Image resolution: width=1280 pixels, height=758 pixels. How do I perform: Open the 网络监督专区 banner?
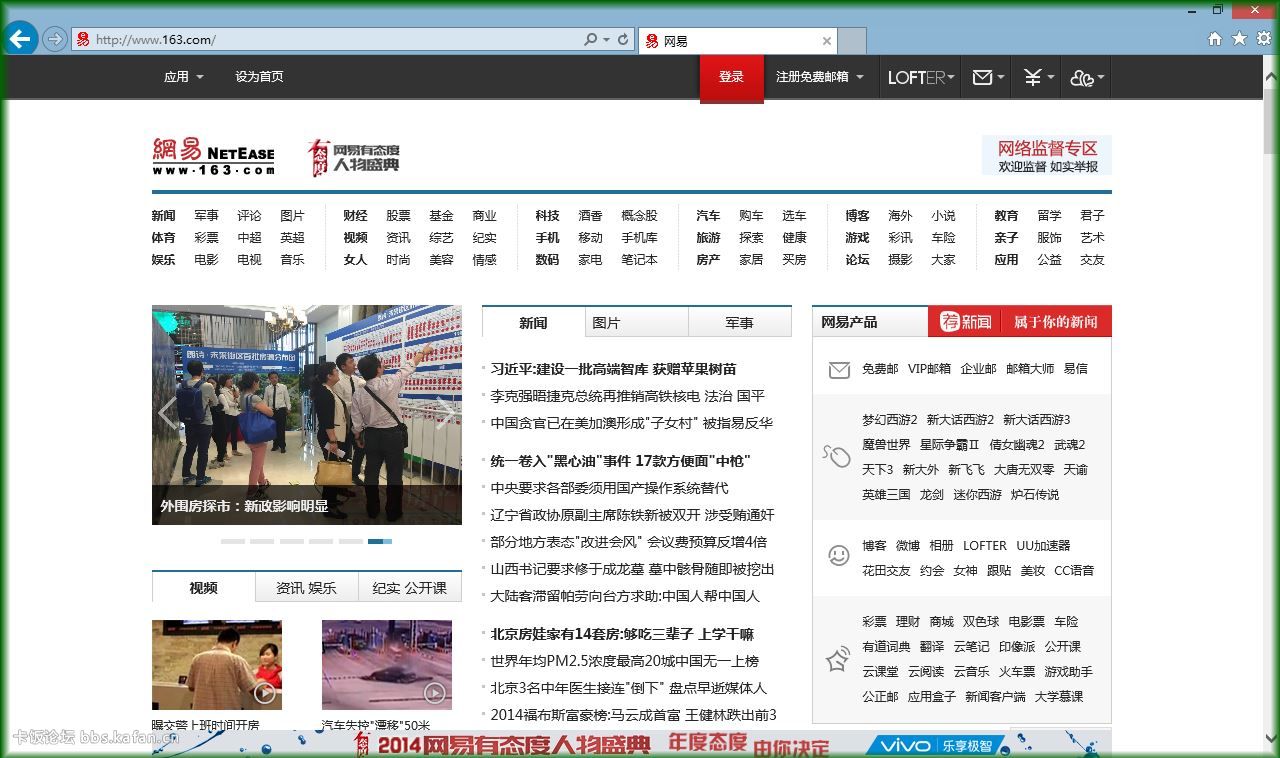click(1047, 156)
